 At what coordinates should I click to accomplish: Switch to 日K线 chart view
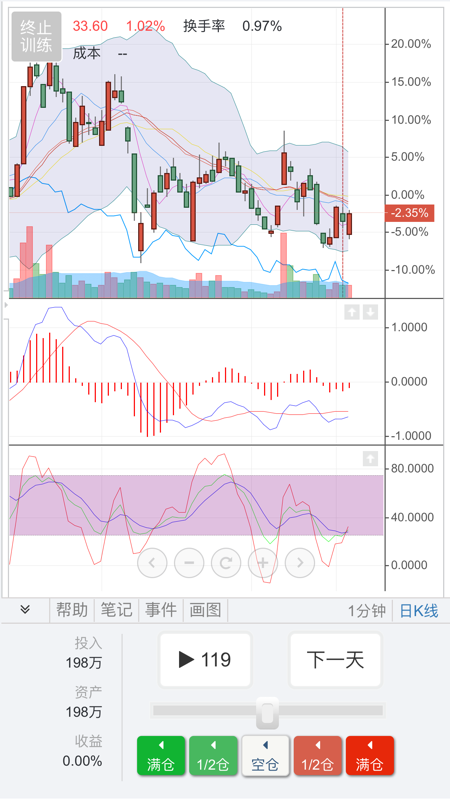point(419,610)
